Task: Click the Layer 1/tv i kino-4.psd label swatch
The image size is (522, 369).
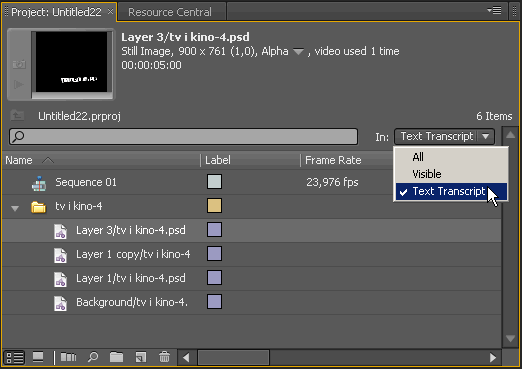Action: (214, 278)
